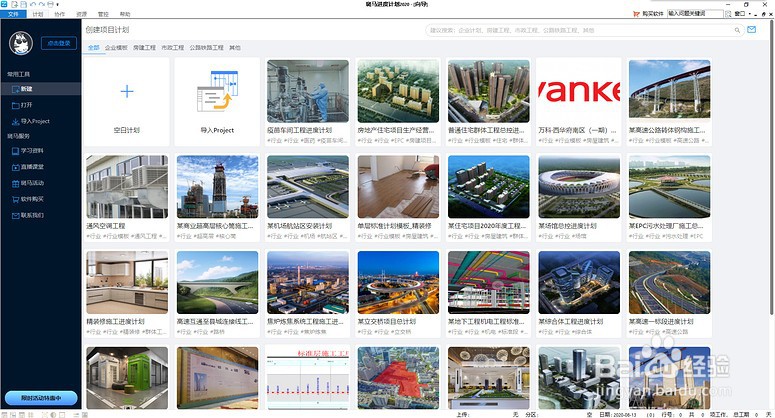Open the 房地产住宅项目生产经营 template thumbnail
The image size is (775, 418).
[398, 91]
